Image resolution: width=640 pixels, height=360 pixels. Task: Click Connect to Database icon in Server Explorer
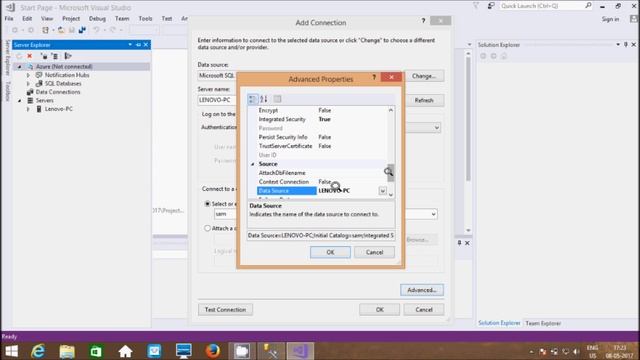(x=44, y=56)
